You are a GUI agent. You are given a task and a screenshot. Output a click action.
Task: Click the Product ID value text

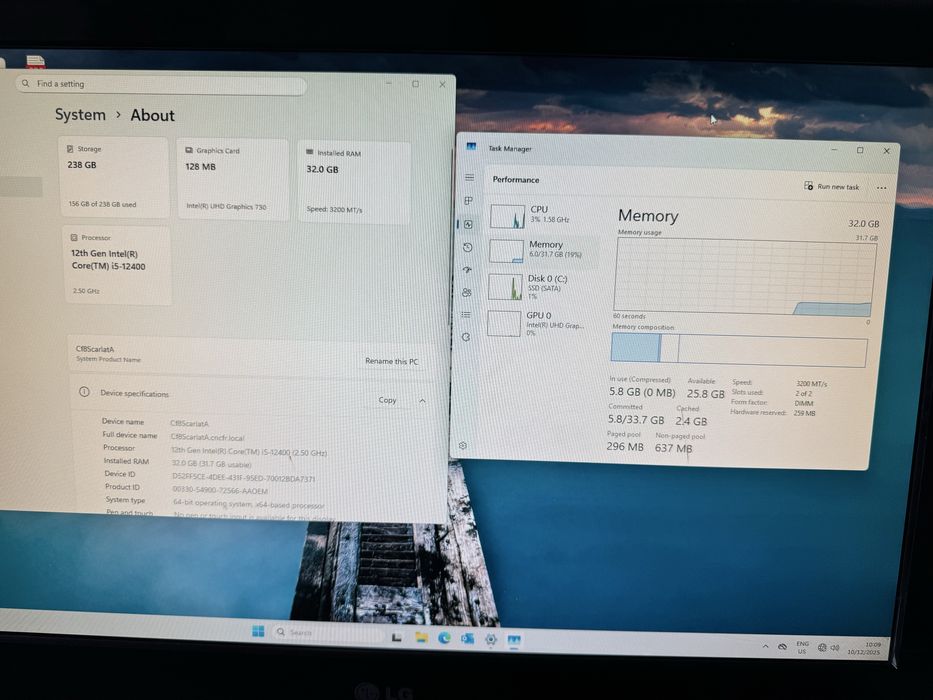click(220, 490)
